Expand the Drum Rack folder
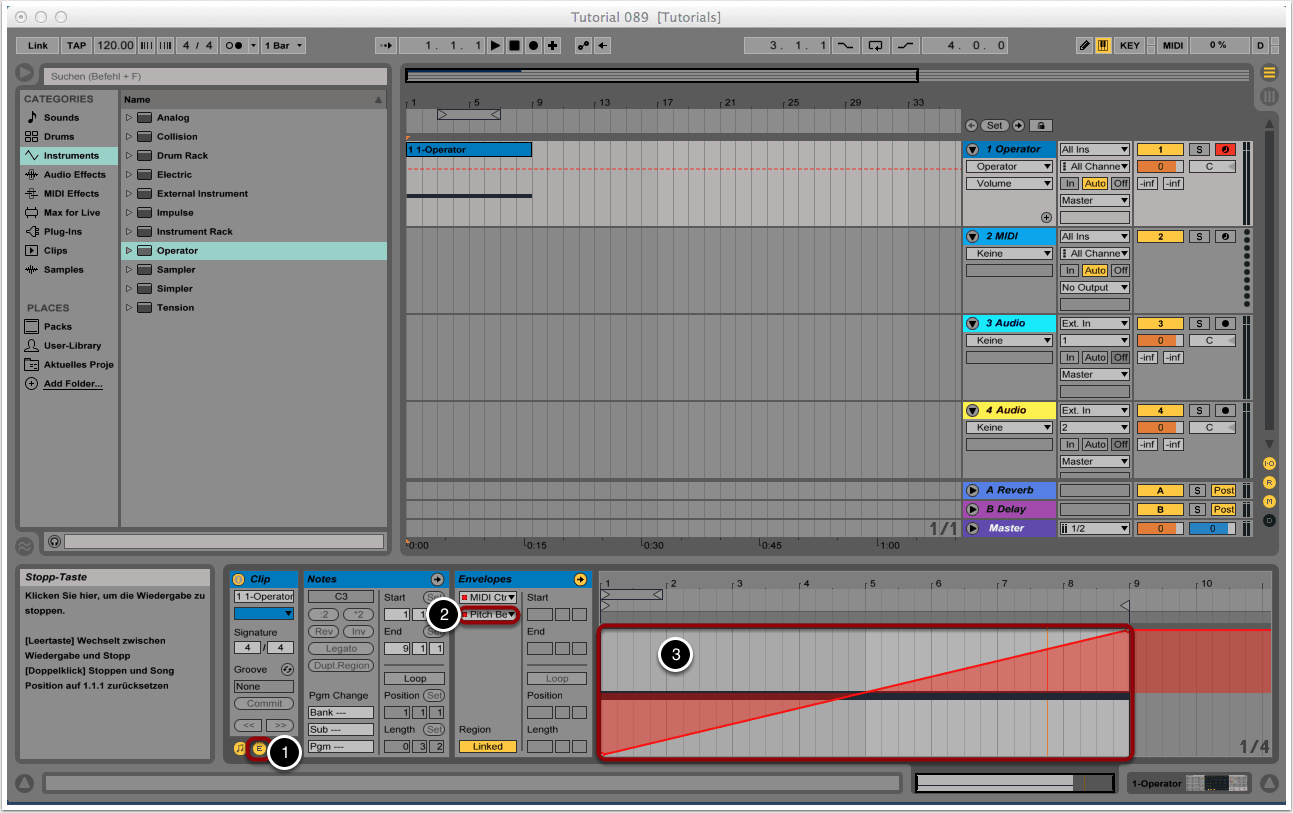The height and width of the screenshot is (813, 1293). tap(129, 156)
